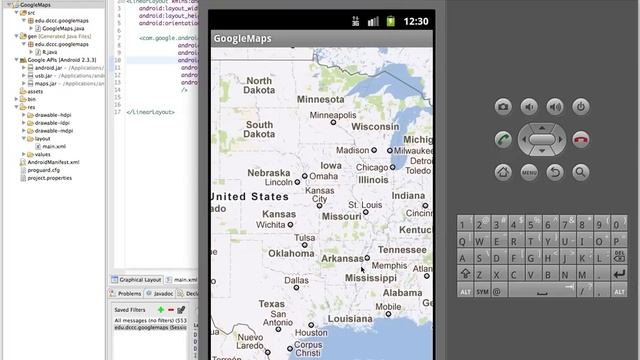Image resolution: width=640 pixels, height=360 pixels.
Task: Click Minneapolis on the map
Action: pos(333,116)
